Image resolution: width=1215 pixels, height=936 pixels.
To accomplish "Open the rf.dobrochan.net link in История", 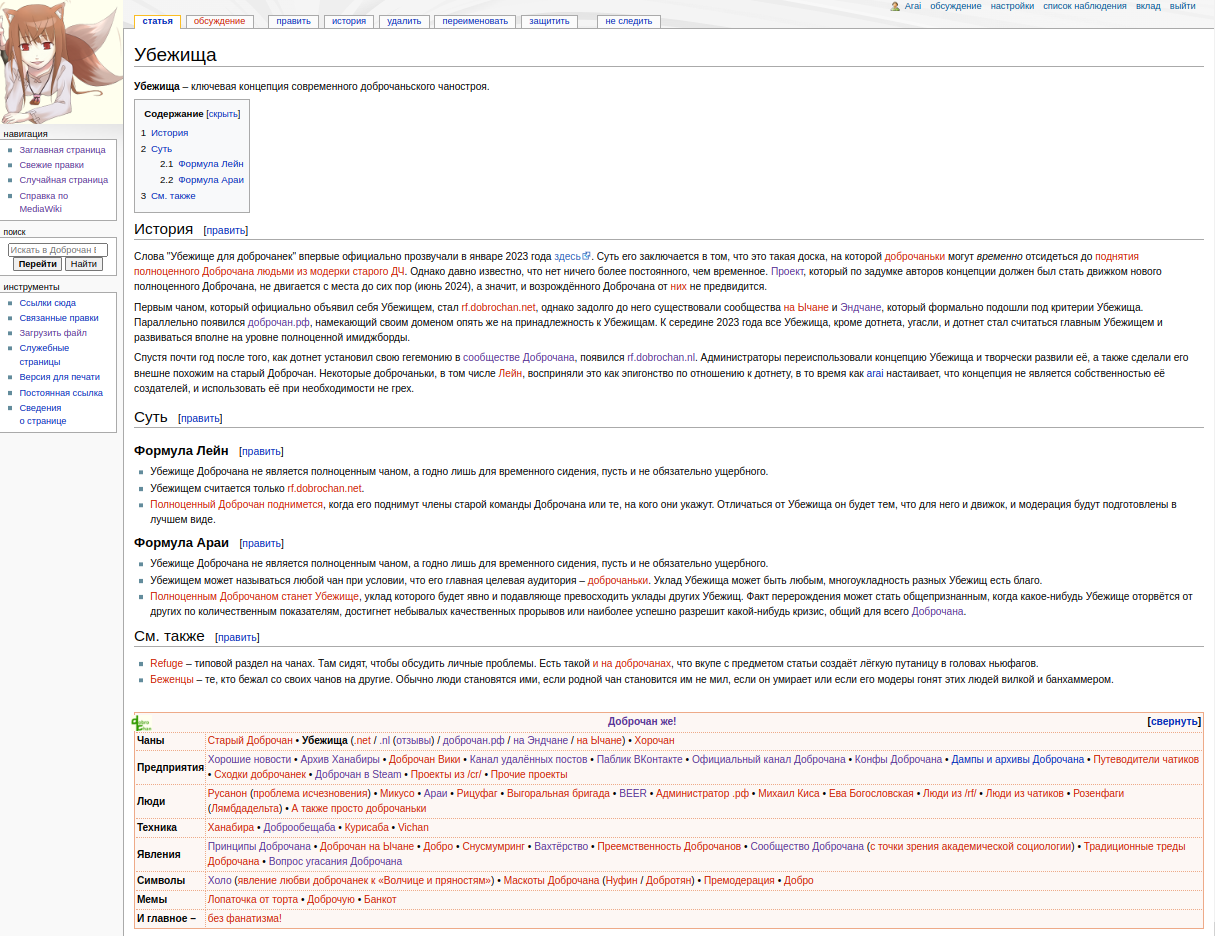I will click(x=498, y=307).
